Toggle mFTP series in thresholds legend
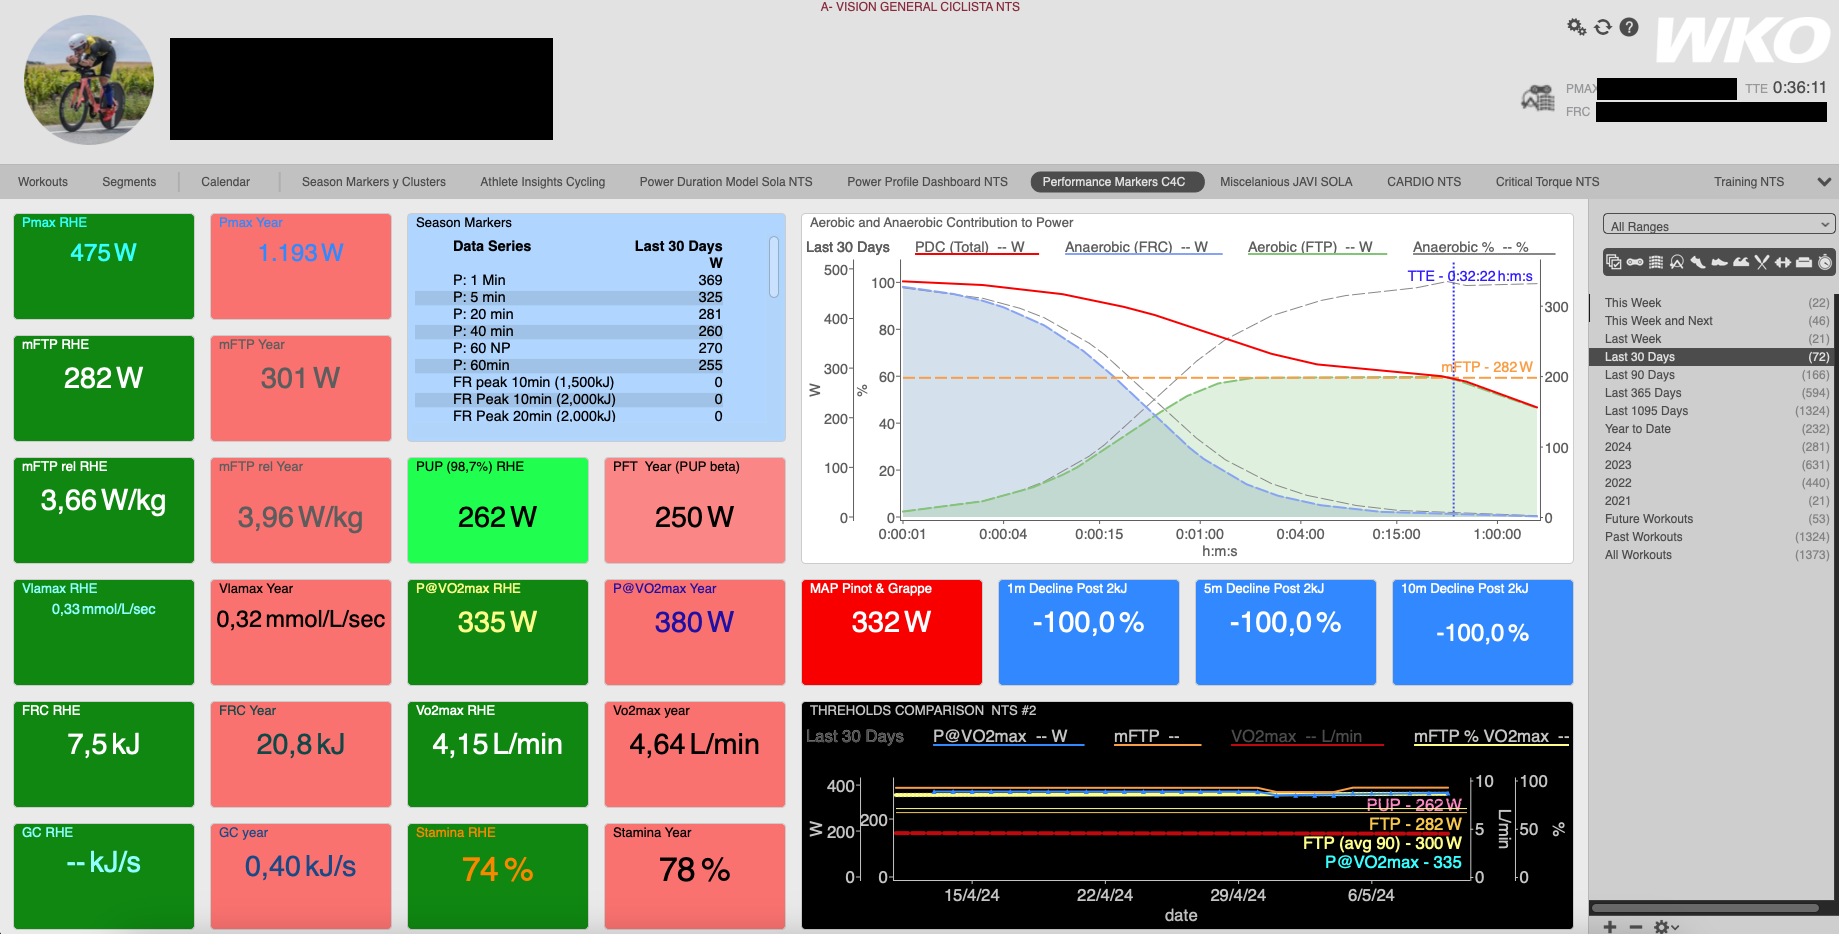Screen dimensions: 1839x934 click(1157, 737)
